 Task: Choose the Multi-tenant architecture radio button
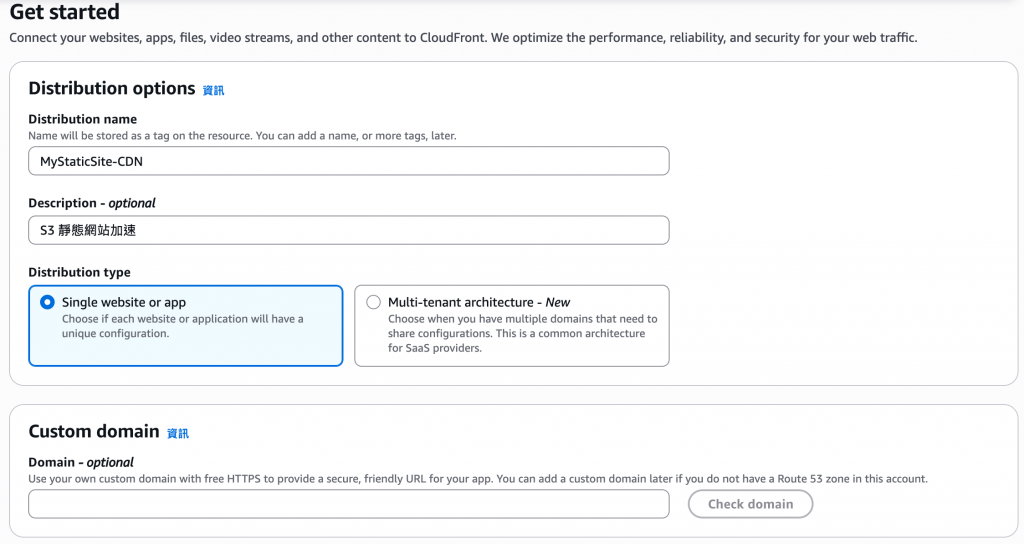(x=373, y=302)
